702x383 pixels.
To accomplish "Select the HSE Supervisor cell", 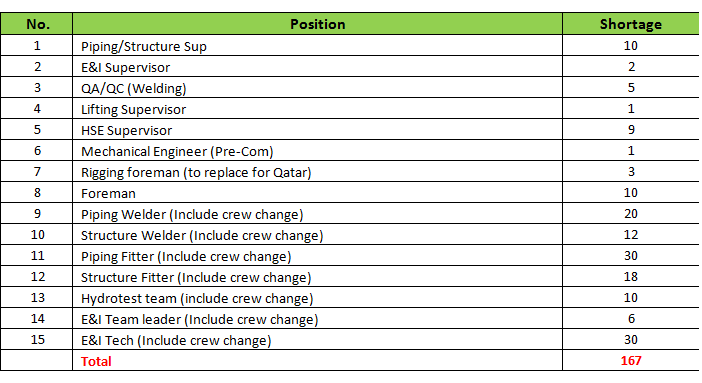I will 317,130.
